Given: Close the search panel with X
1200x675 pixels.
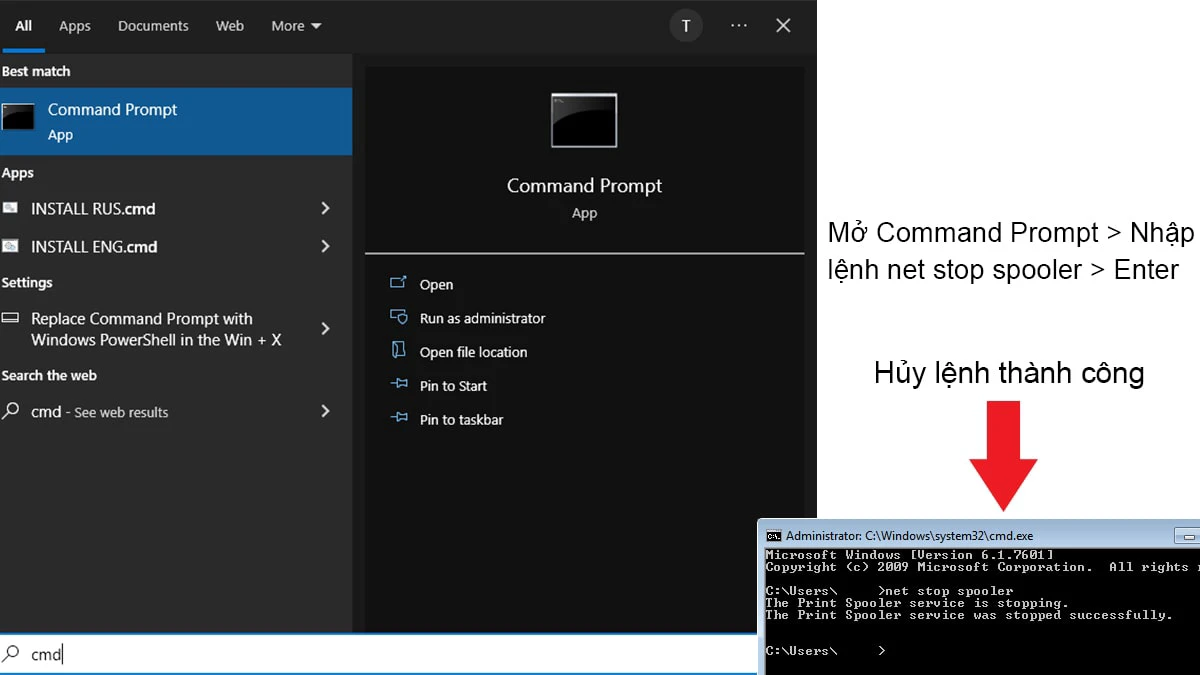Looking at the screenshot, I should pos(783,26).
